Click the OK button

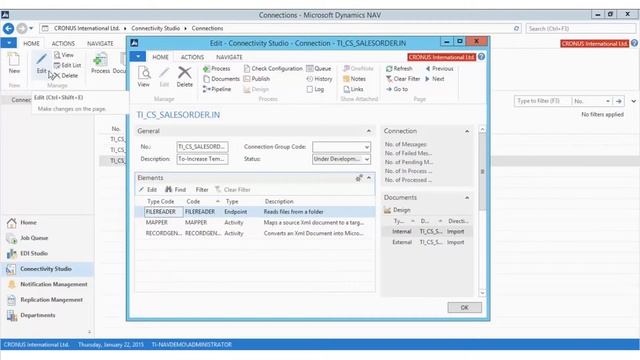point(464,307)
